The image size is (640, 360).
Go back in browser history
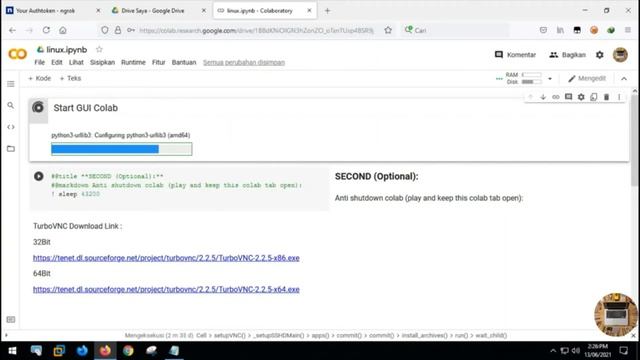[x=12, y=30]
